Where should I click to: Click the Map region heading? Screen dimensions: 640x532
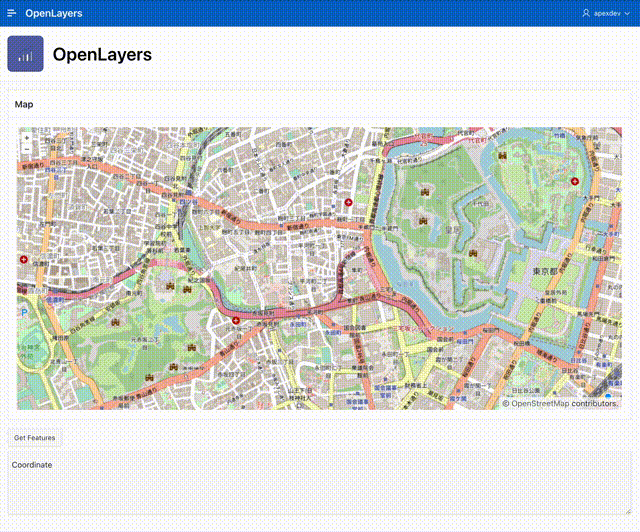pyautogui.click(x=24, y=105)
